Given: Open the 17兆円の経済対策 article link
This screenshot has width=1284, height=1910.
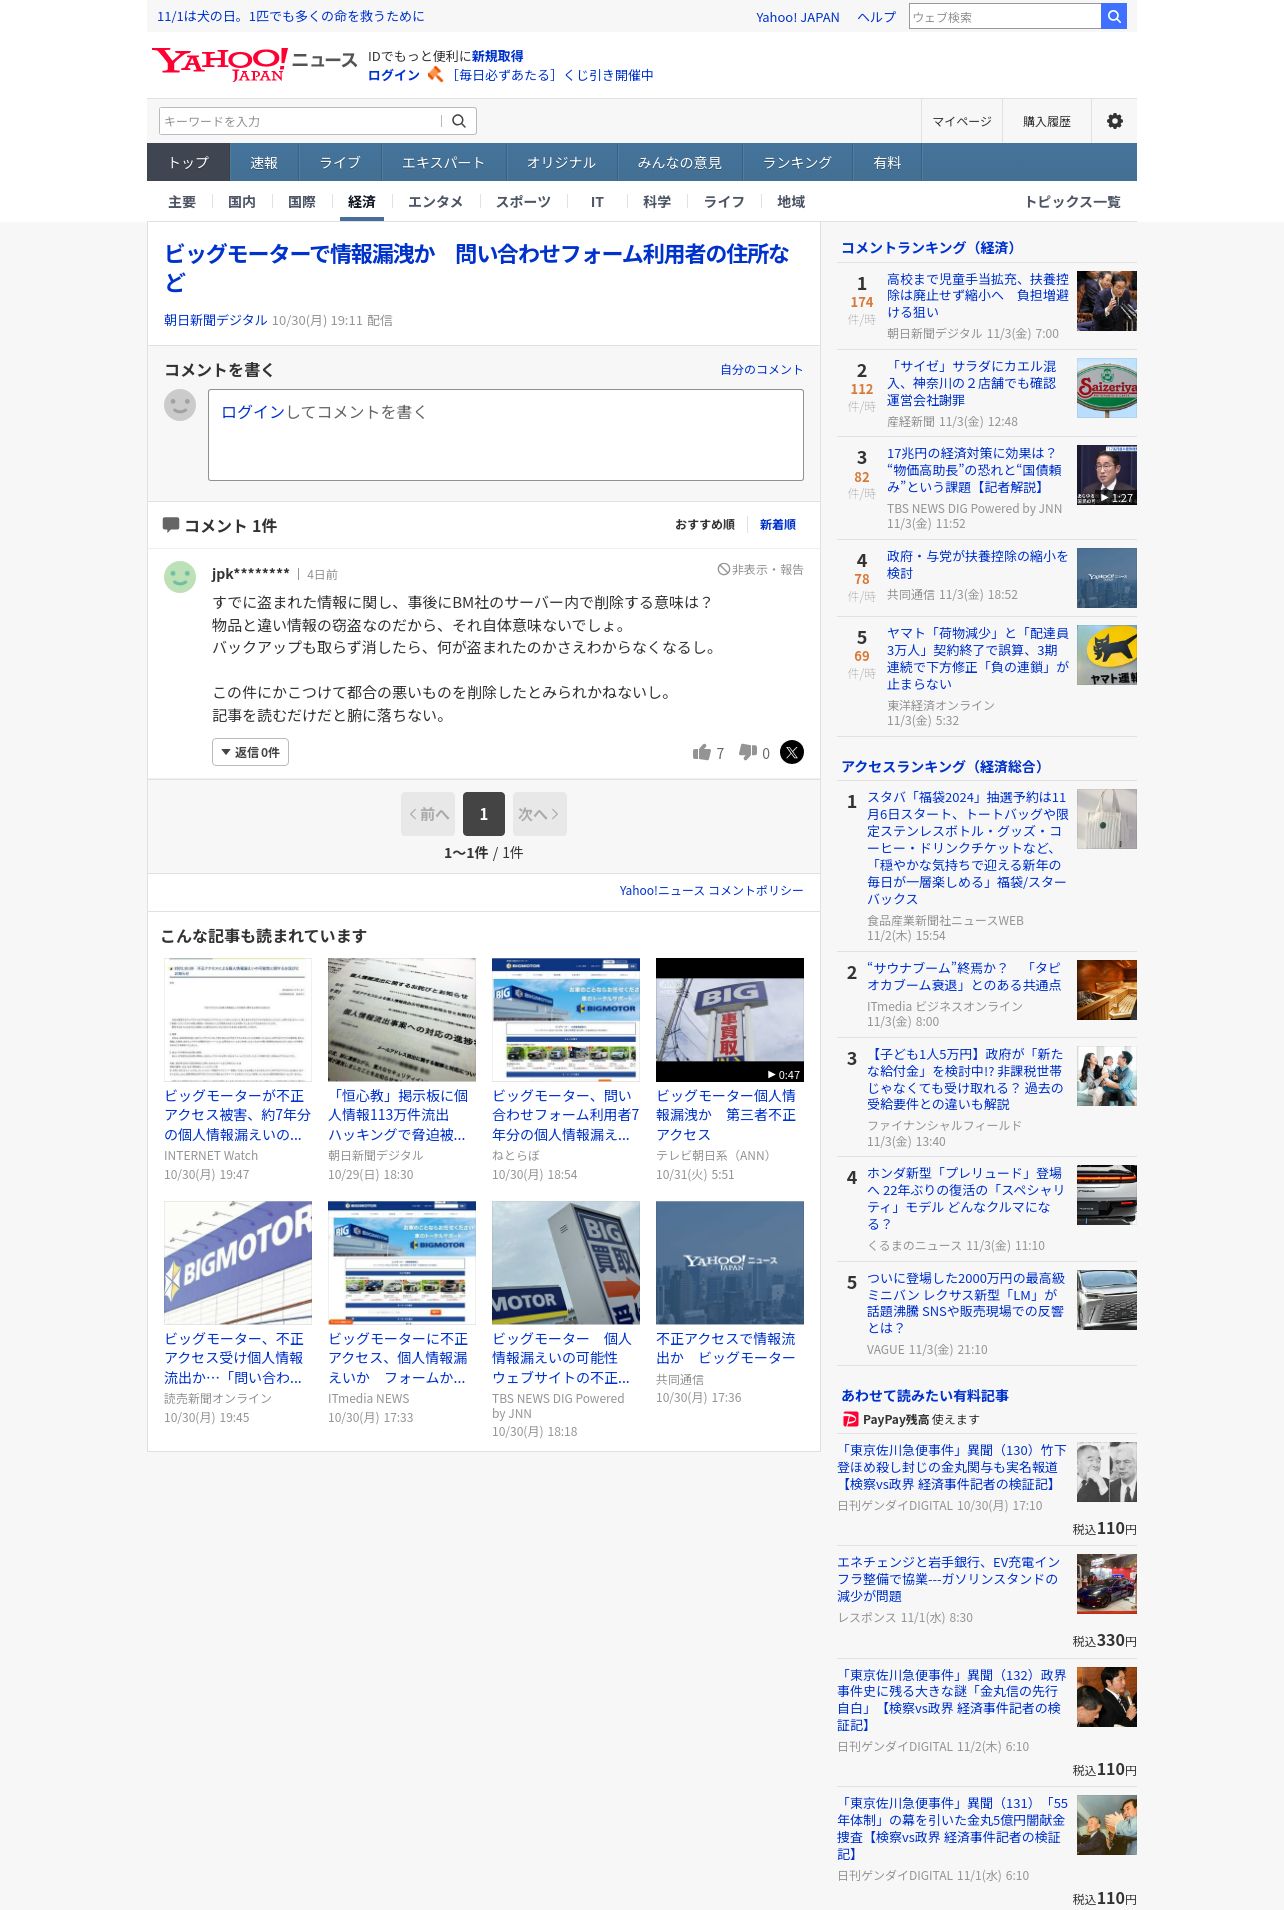Looking at the screenshot, I should click(977, 470).
